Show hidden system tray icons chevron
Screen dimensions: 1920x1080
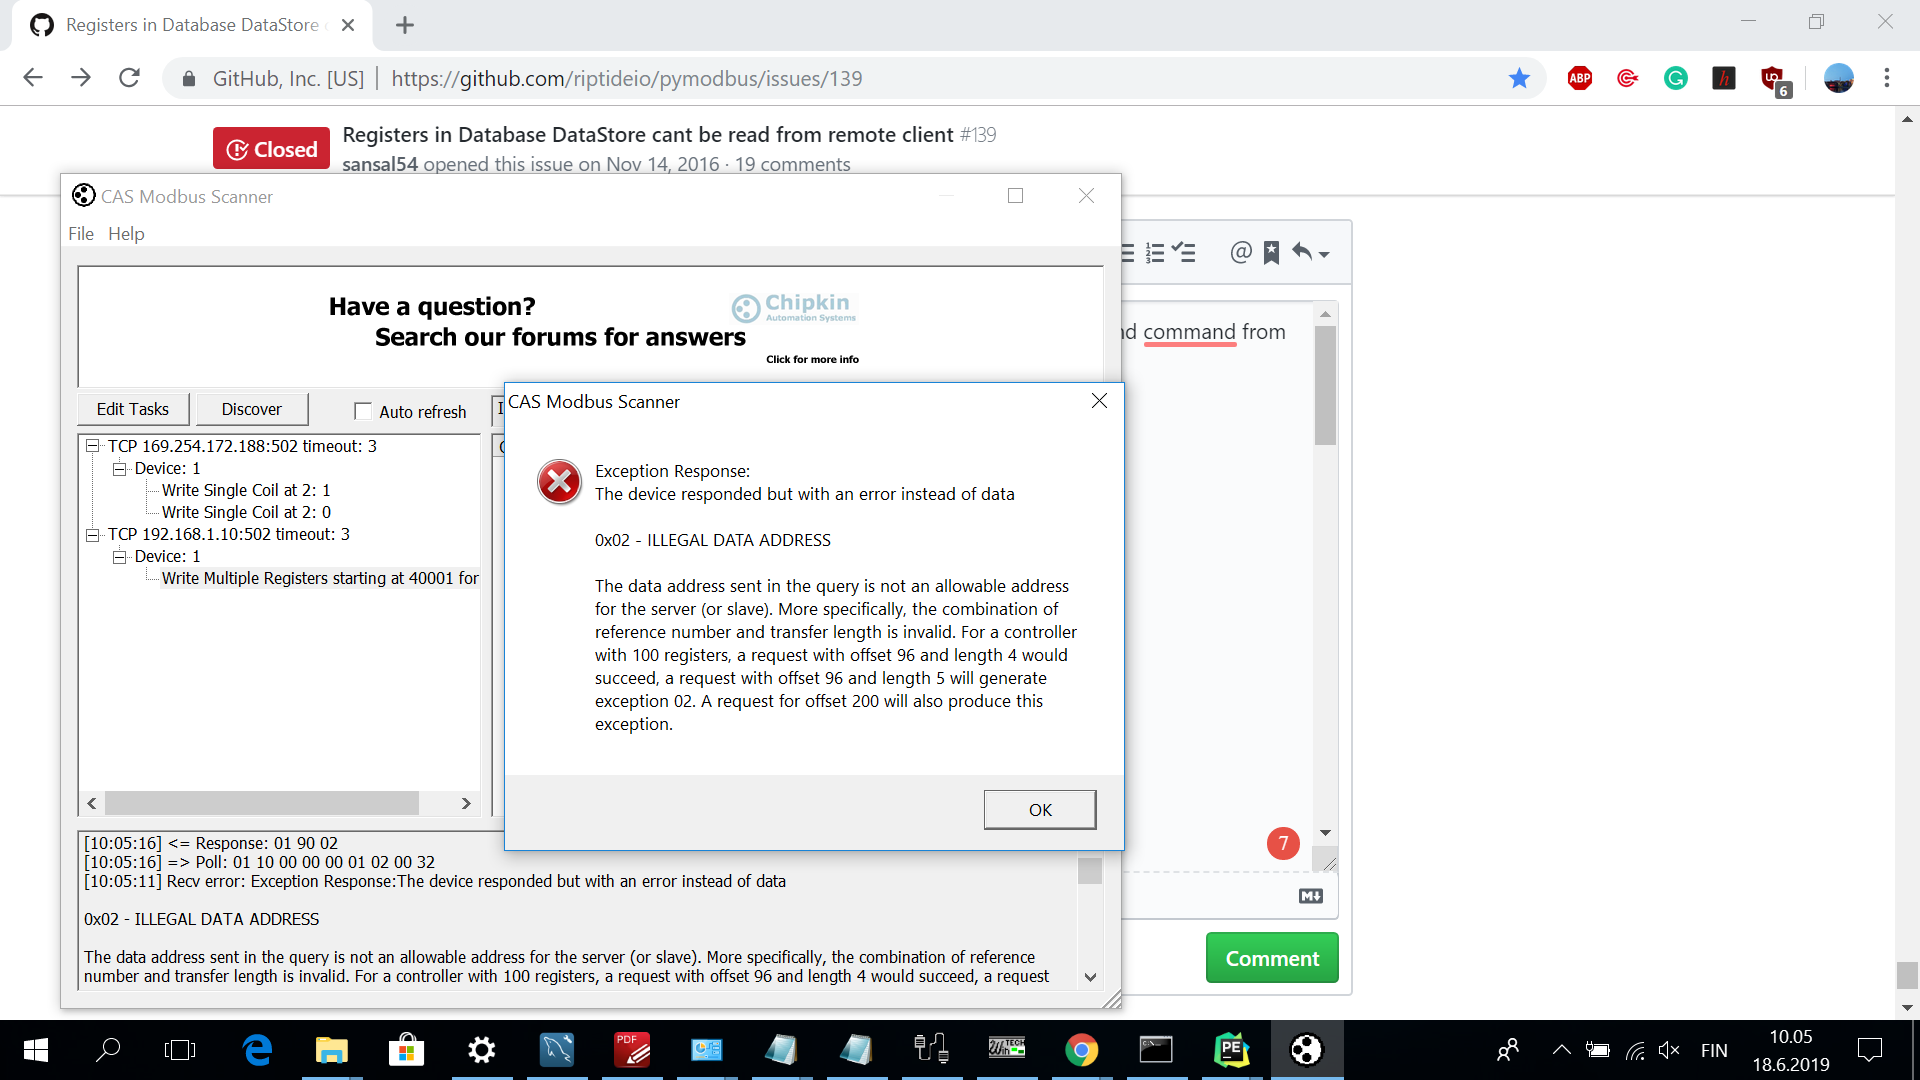1560,1050
